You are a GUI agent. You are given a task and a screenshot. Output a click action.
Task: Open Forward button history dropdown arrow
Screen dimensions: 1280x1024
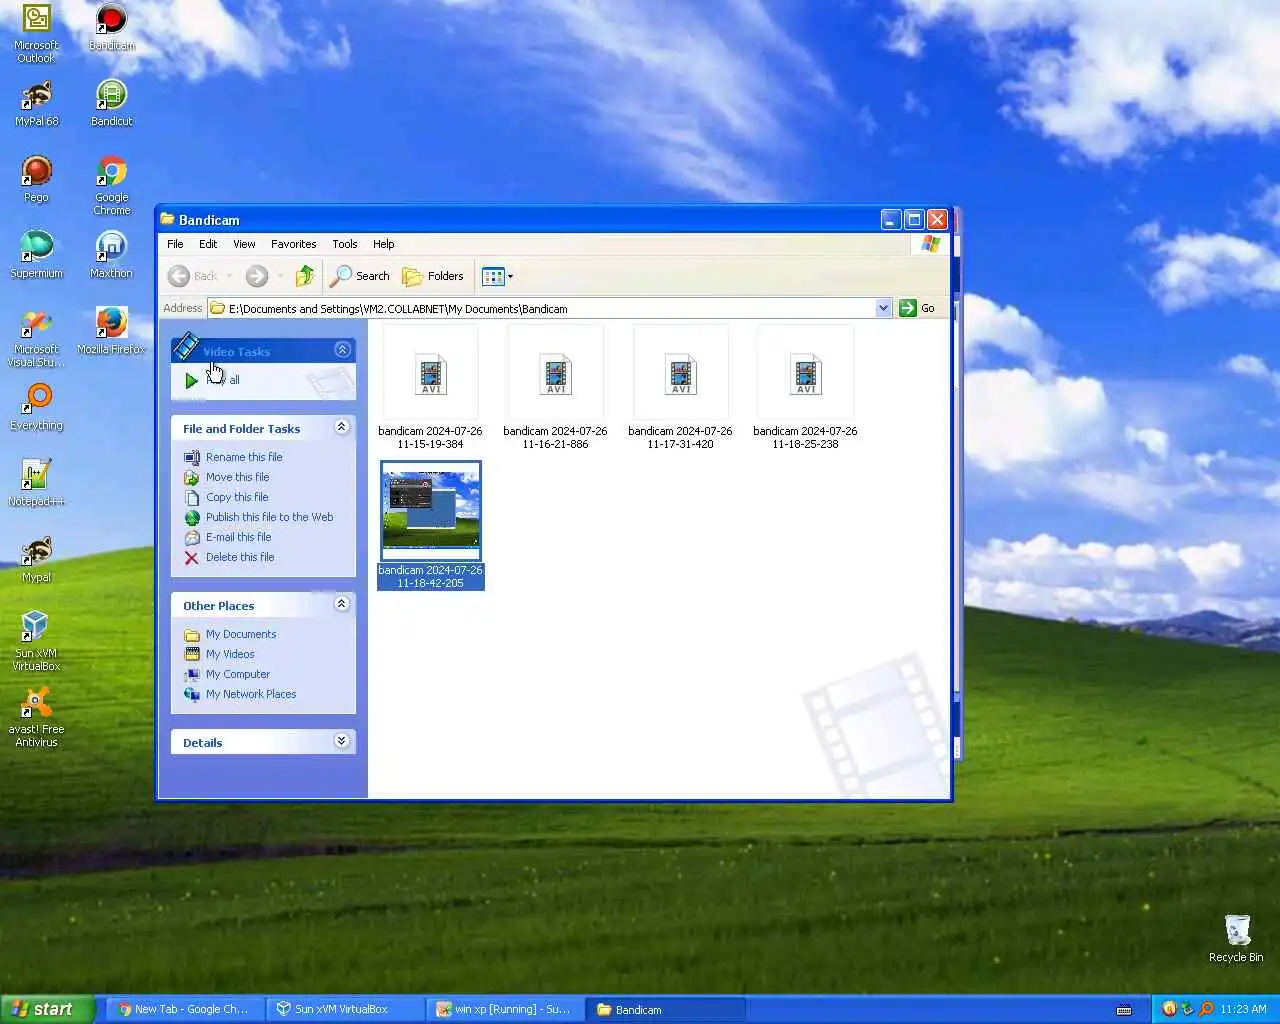[280, 276]
